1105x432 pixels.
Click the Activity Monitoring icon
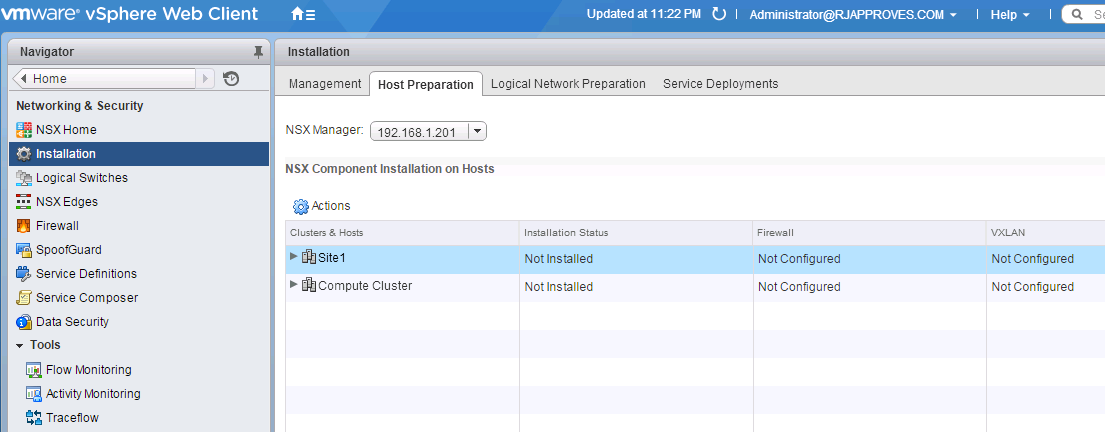pos(34,393)
